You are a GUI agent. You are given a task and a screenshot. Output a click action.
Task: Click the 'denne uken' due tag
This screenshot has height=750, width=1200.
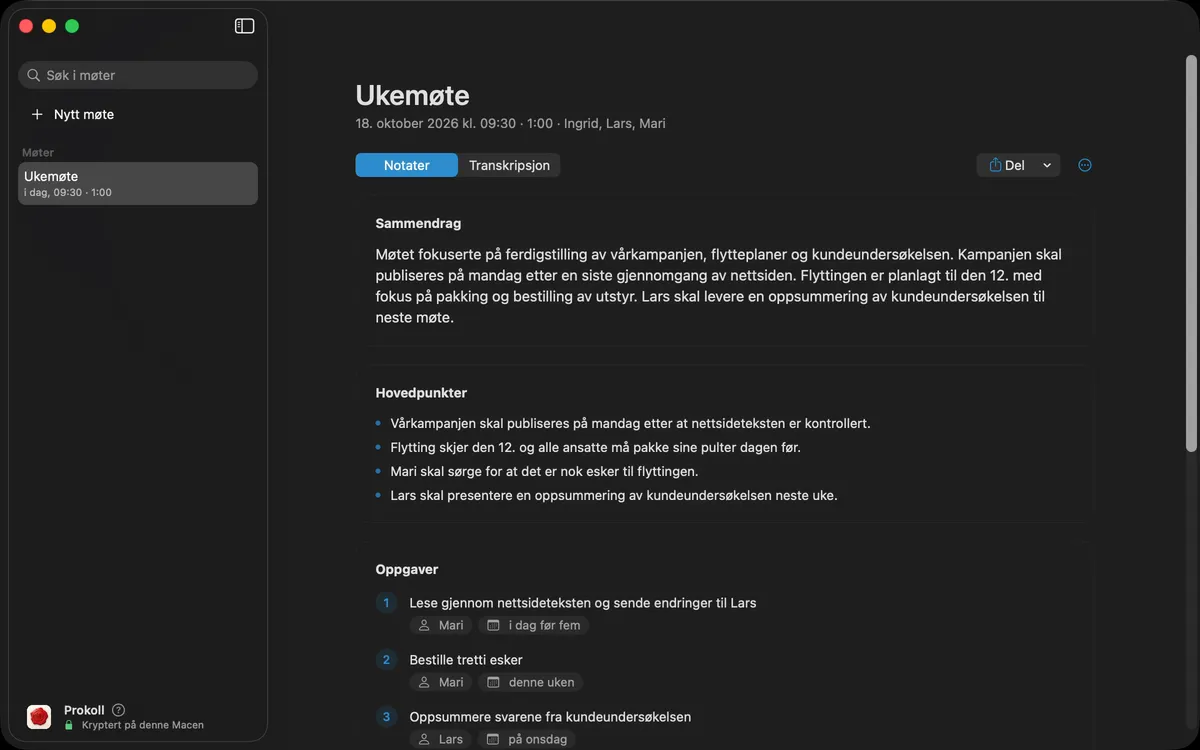530,682
